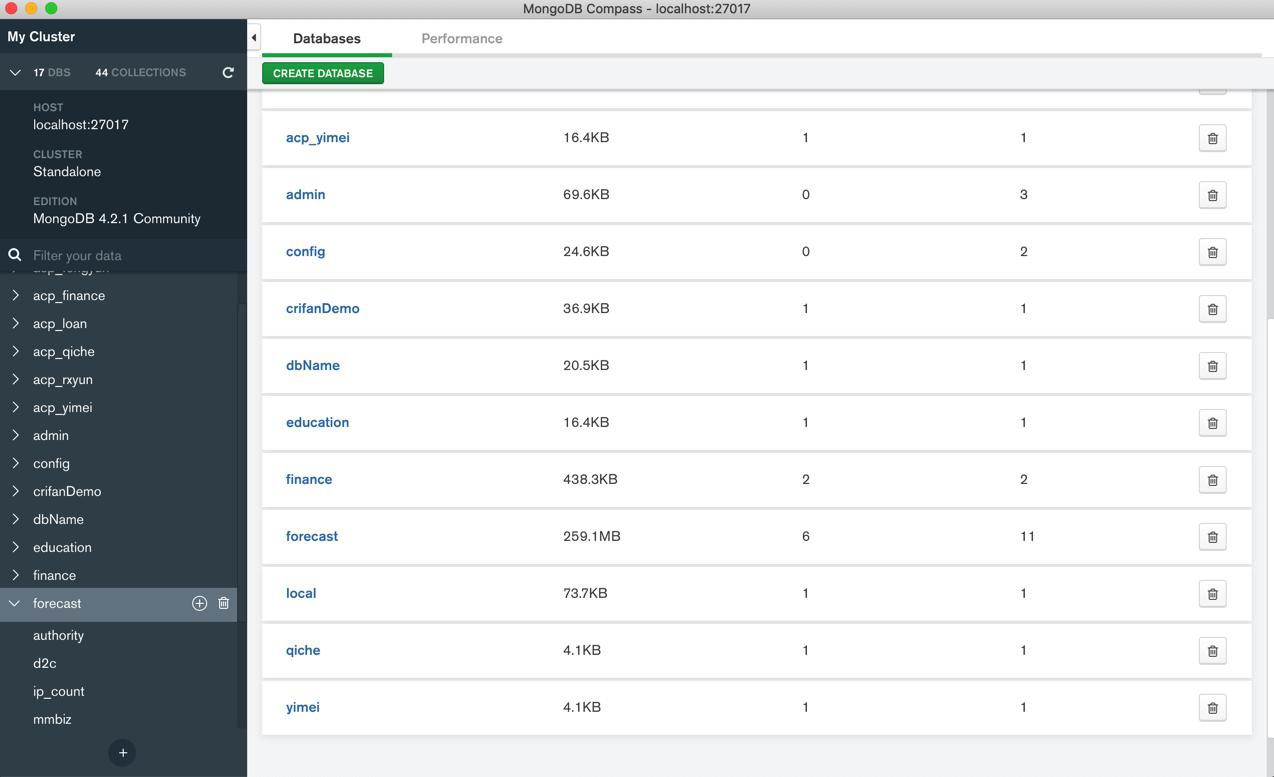The image size is (1274, 777).
Task: Open finance database from table
Action: point(309,479)
